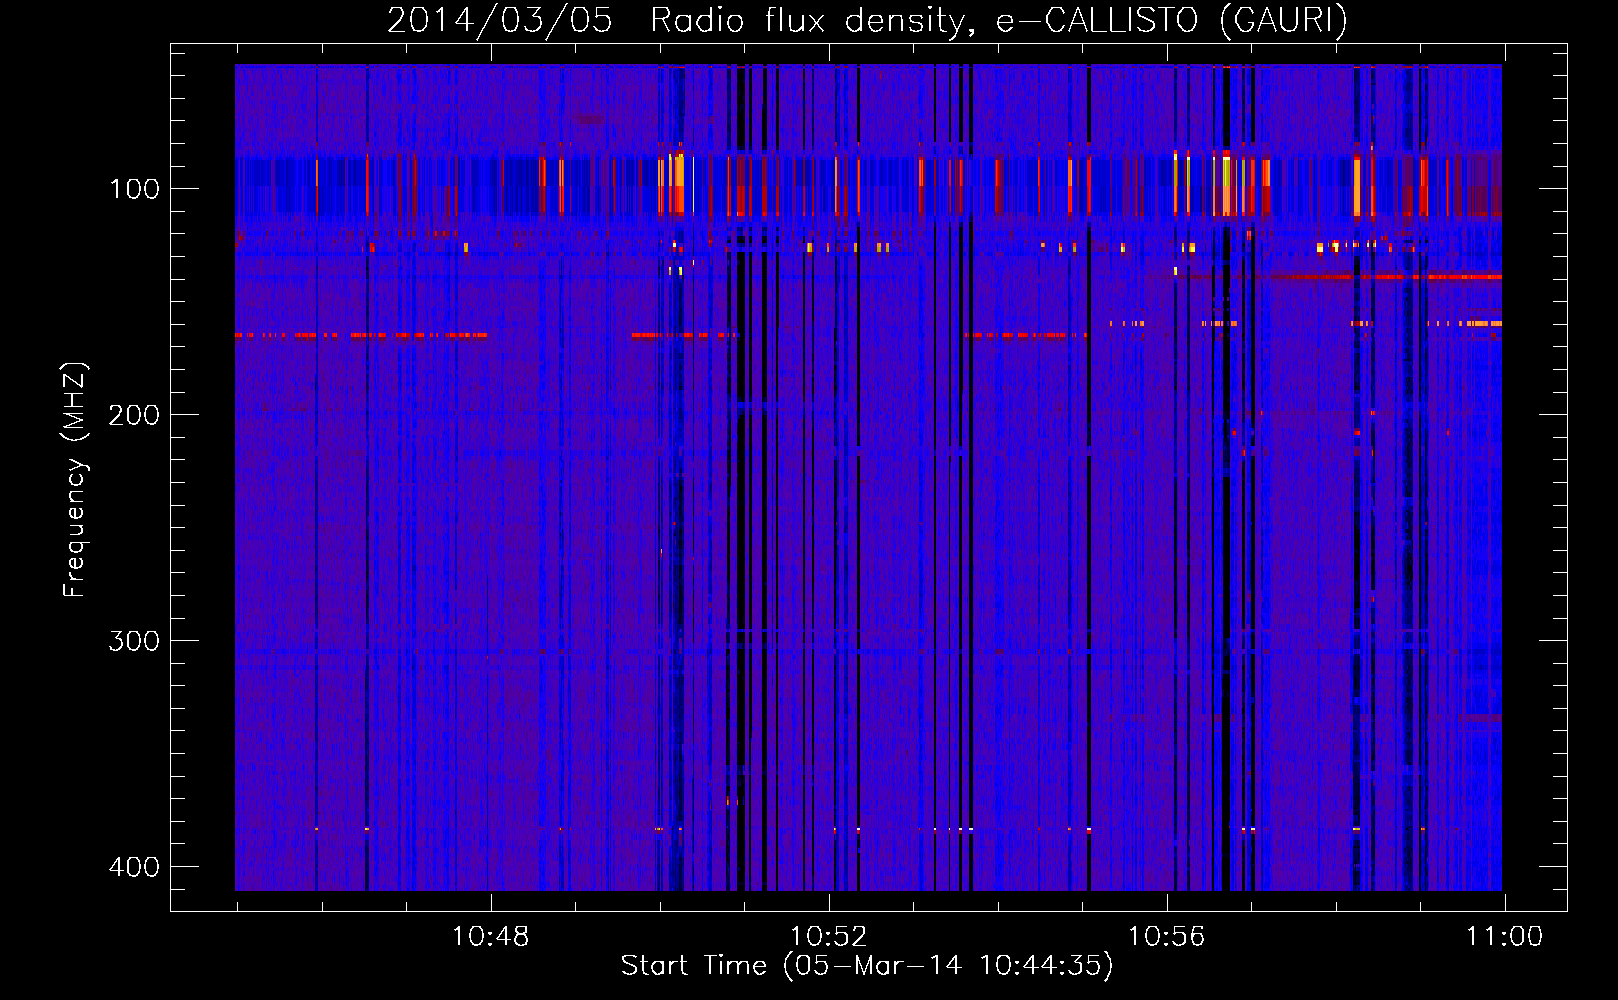
Task: Click the 10:56 time tick label
Action: (x=1167, y=937)
